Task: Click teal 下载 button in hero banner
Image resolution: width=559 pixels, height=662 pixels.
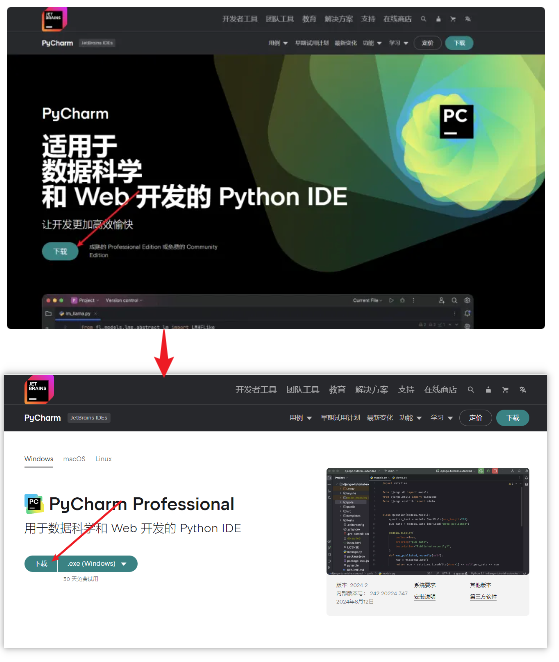Action: pos(60,251)
